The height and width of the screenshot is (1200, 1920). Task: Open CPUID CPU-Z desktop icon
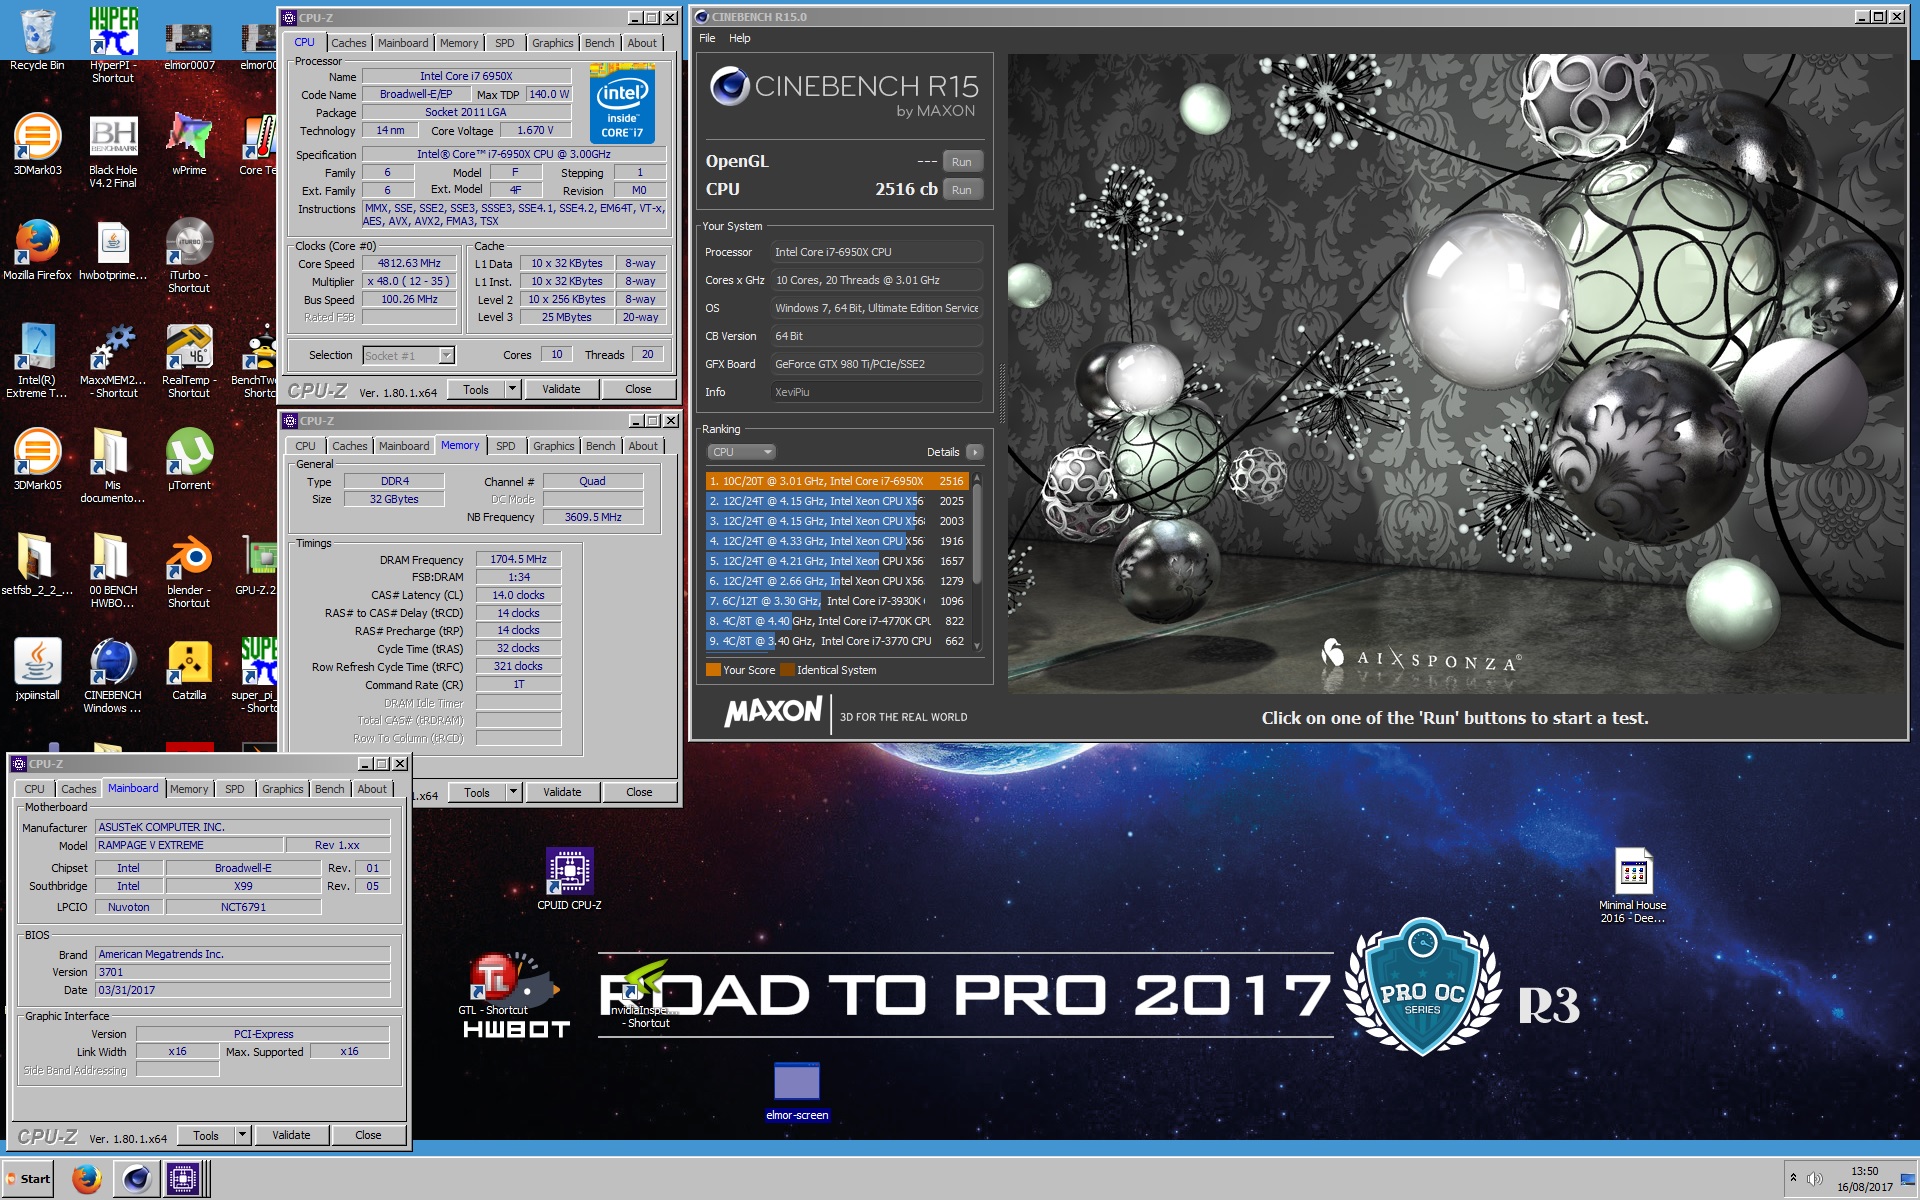point(569,878)
